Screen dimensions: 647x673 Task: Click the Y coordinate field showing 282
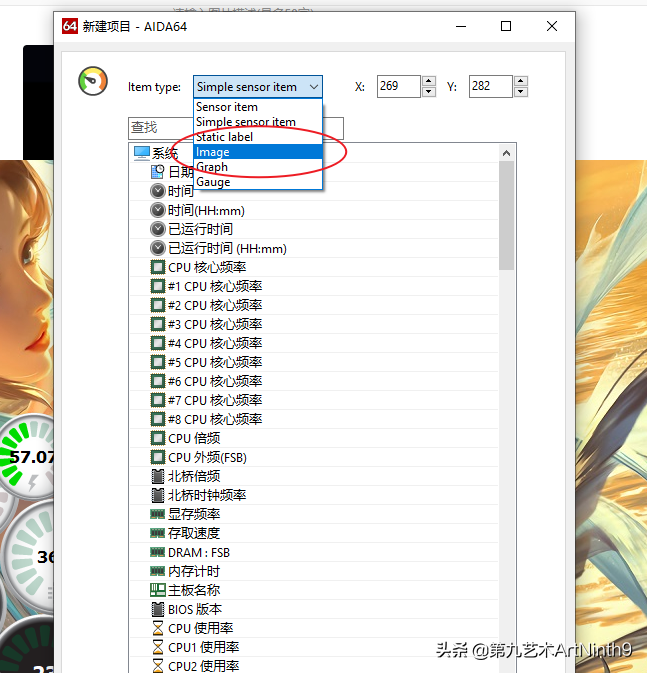tap(490, 86)
